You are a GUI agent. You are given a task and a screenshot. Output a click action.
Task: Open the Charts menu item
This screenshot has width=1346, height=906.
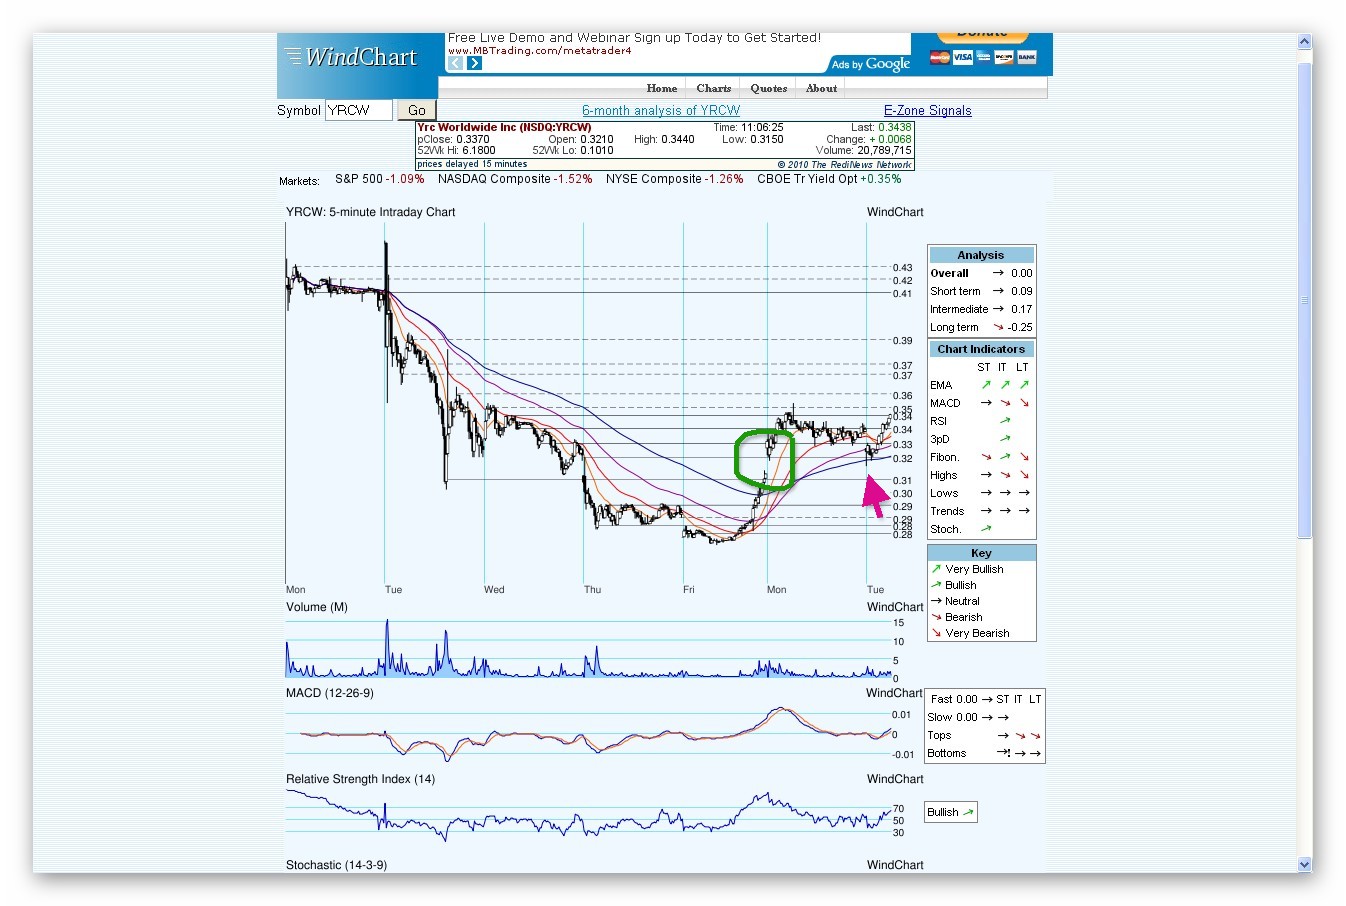tap(712, 88)
